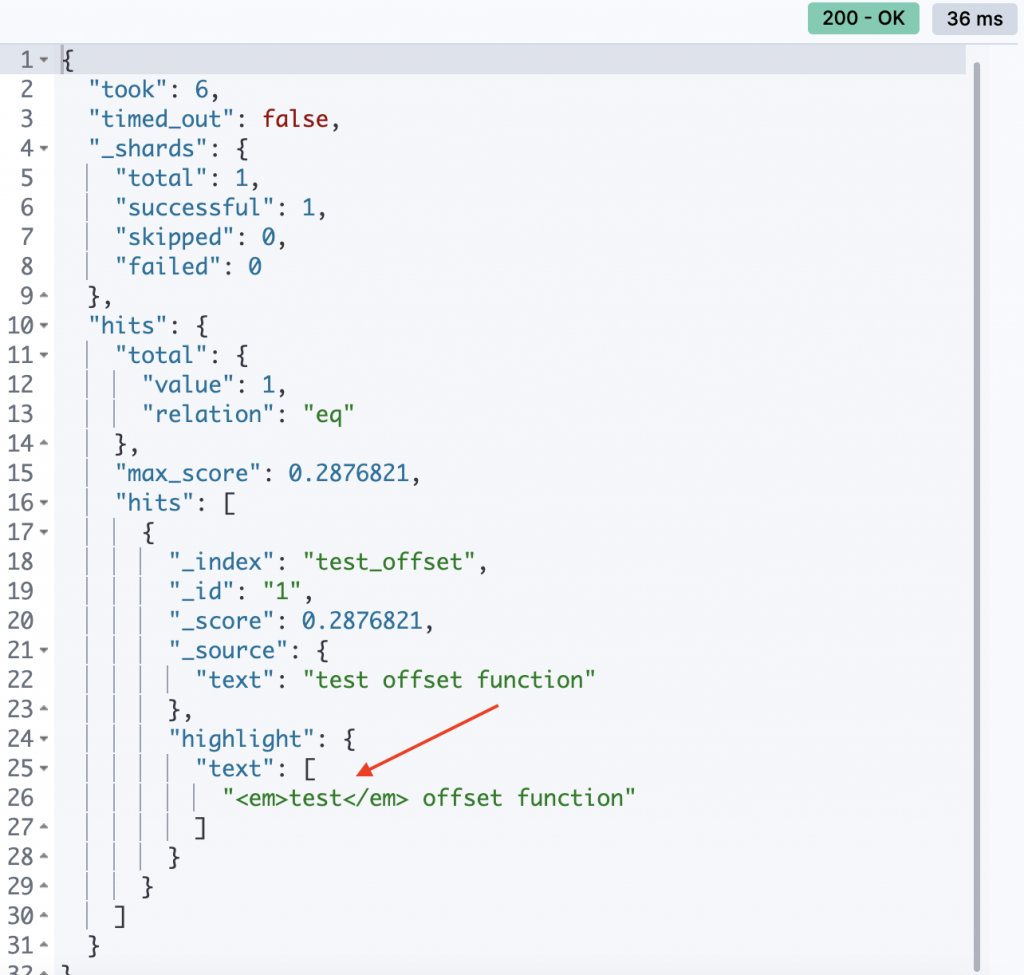Collapse the root object at line 1
This screenshot has height=975, width=1024.
(x=44, y=59)
